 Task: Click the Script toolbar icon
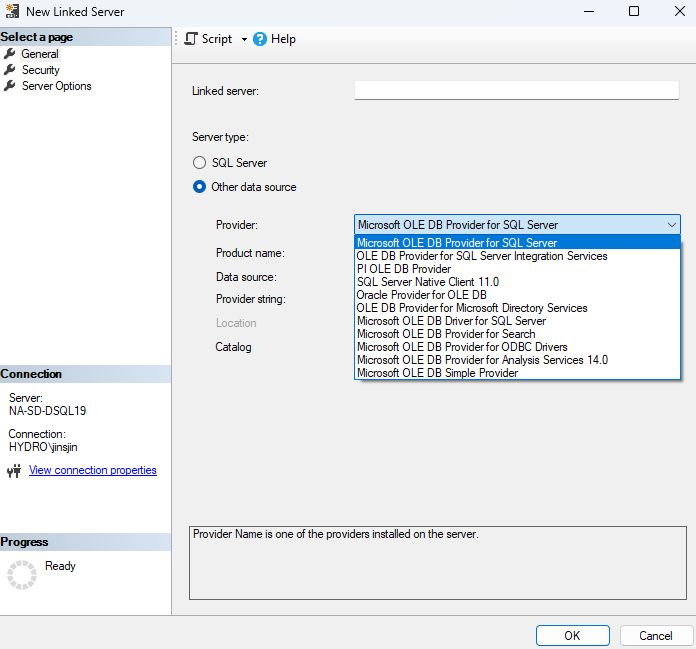pos(191,39)
